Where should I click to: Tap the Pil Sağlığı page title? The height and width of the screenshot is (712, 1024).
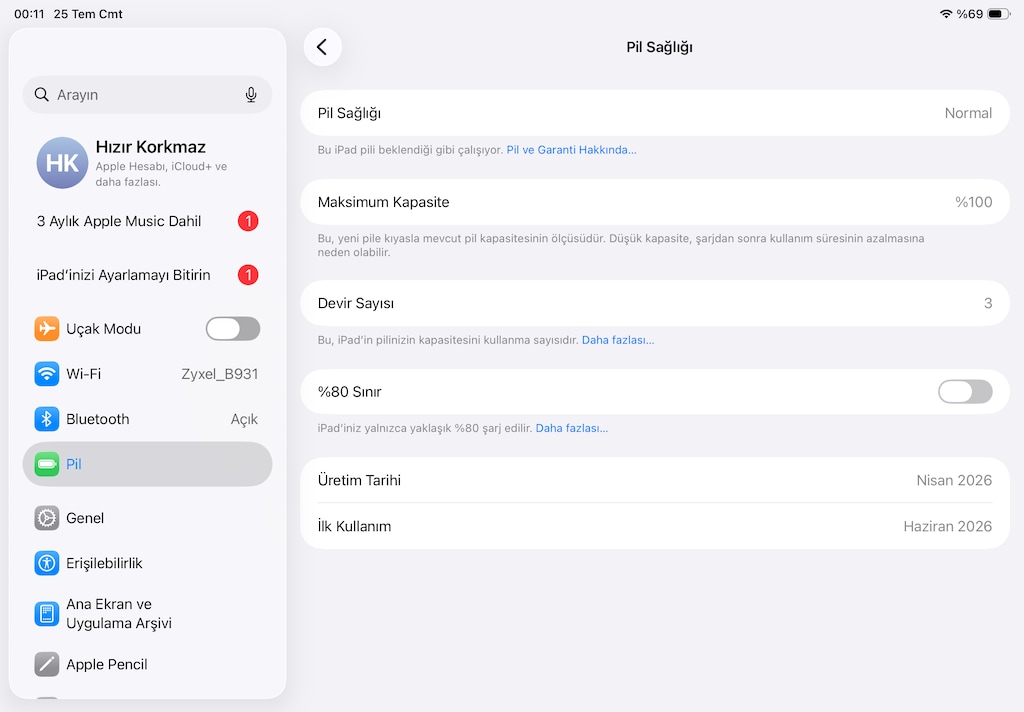coord(659,47)
